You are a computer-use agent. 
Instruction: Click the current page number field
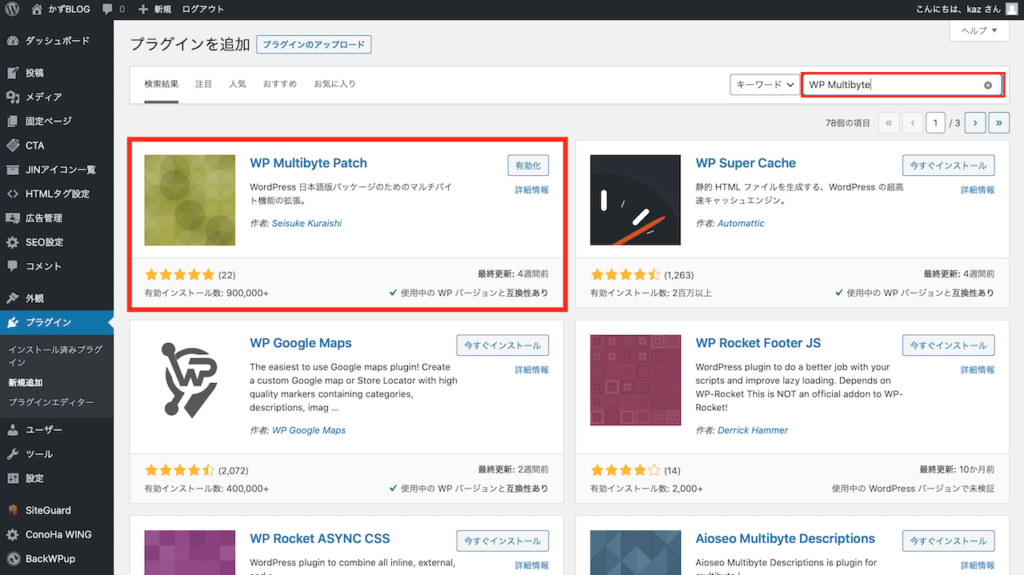pos(935,123)
